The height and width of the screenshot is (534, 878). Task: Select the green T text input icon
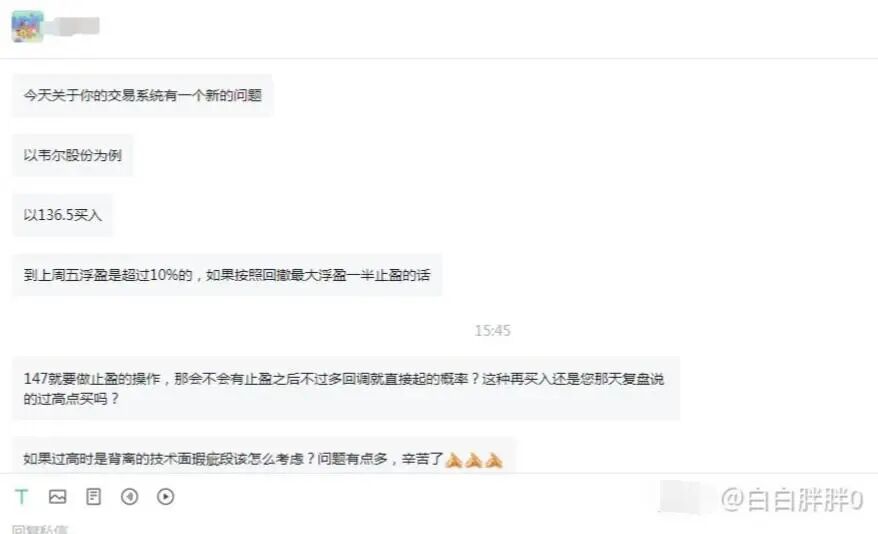[x=22, y=496]
